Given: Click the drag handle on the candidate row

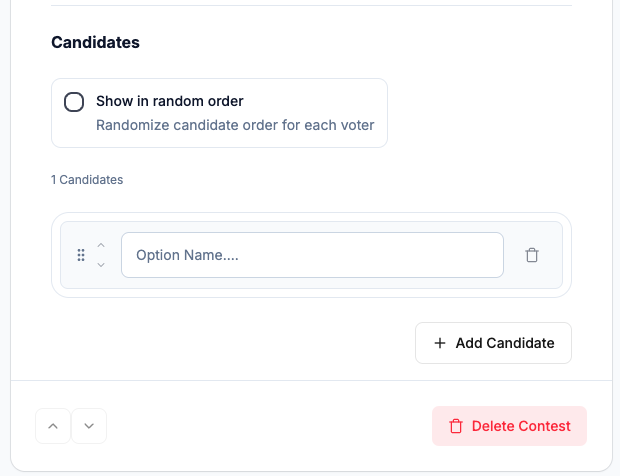Looking at the screenshot, I should coord(81,255).
